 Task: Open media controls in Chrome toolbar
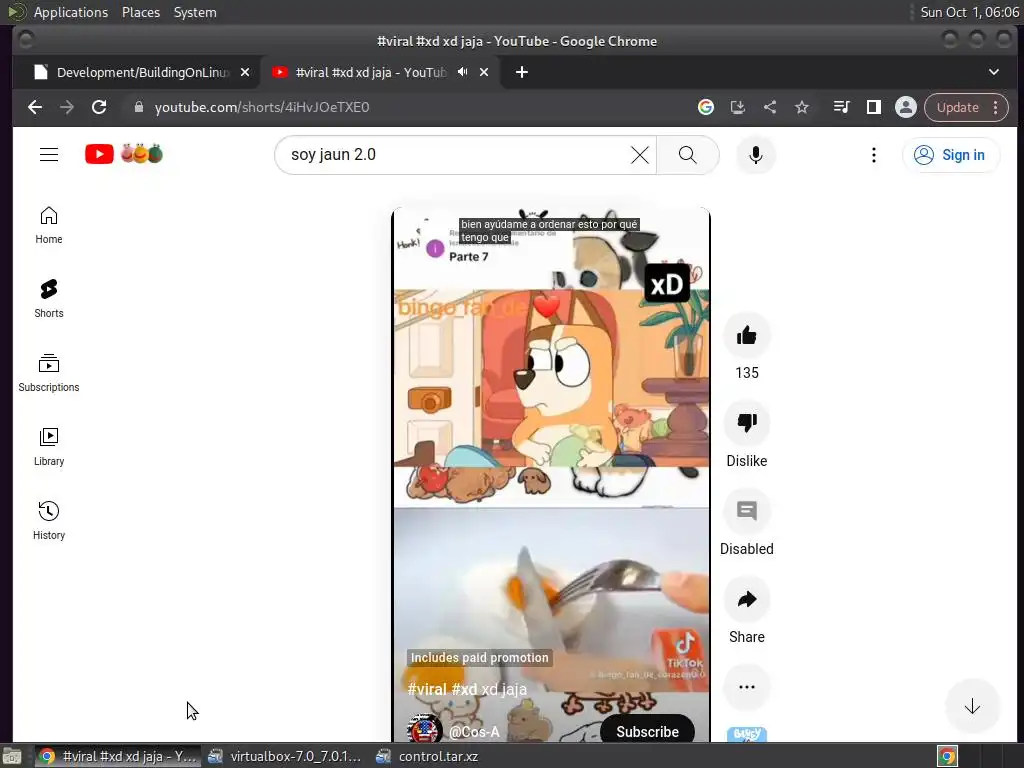click(842, 107)
